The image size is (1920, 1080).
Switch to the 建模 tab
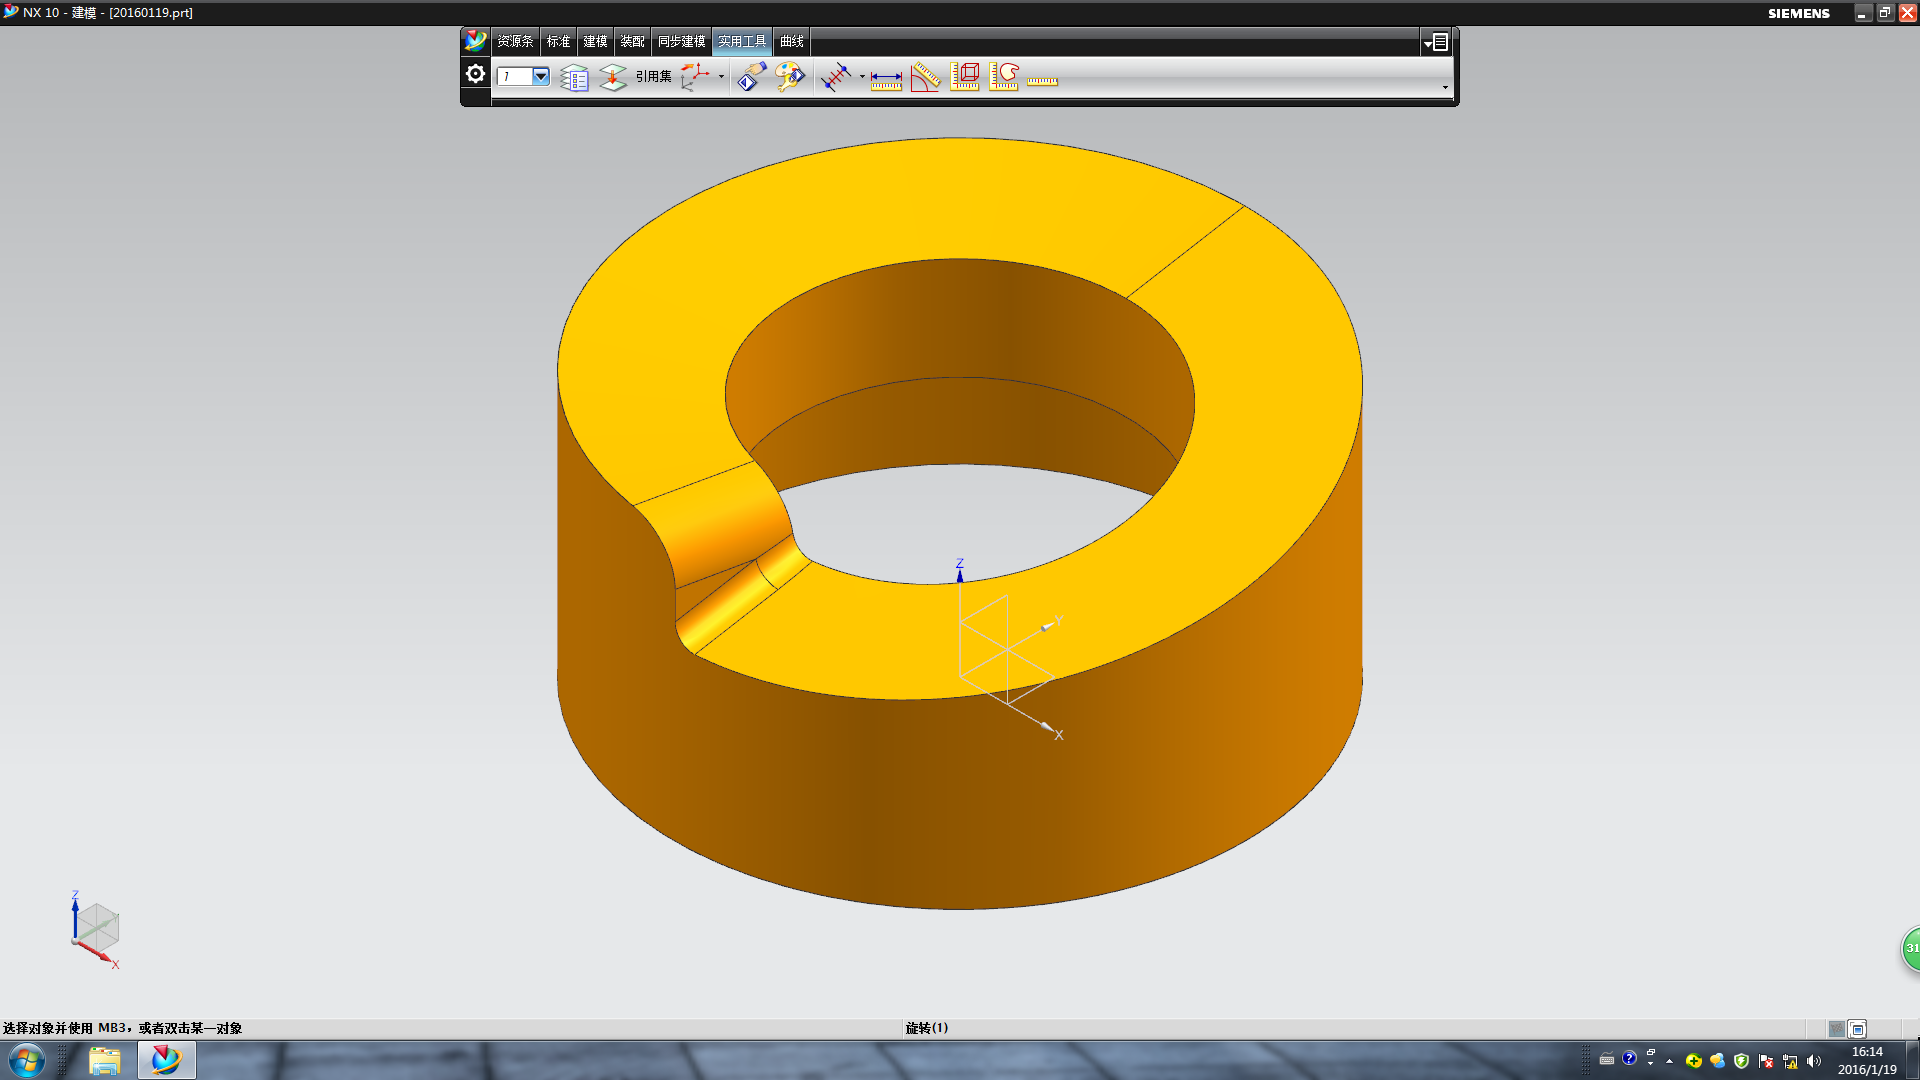point(595,41)
